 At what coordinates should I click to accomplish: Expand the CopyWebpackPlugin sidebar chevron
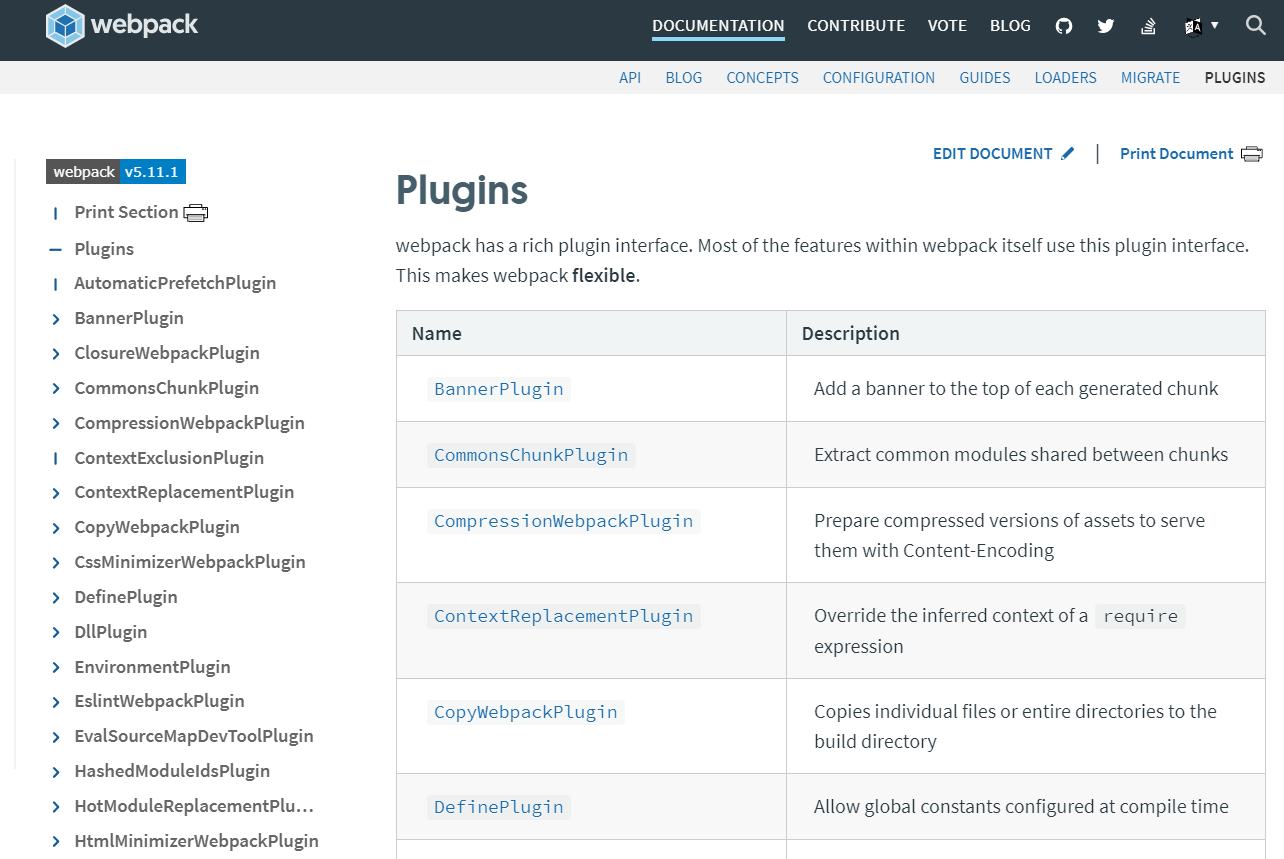[x=56, y=527]
